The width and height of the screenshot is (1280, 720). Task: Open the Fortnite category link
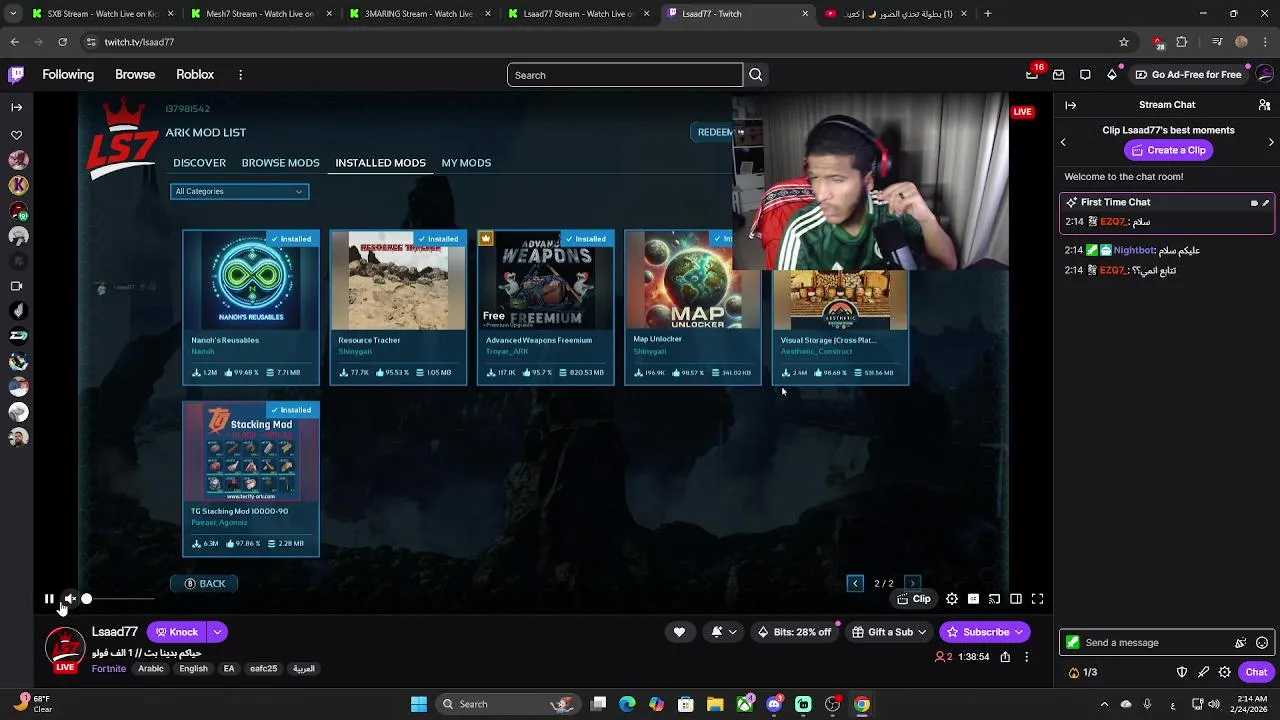click(109, 669)
